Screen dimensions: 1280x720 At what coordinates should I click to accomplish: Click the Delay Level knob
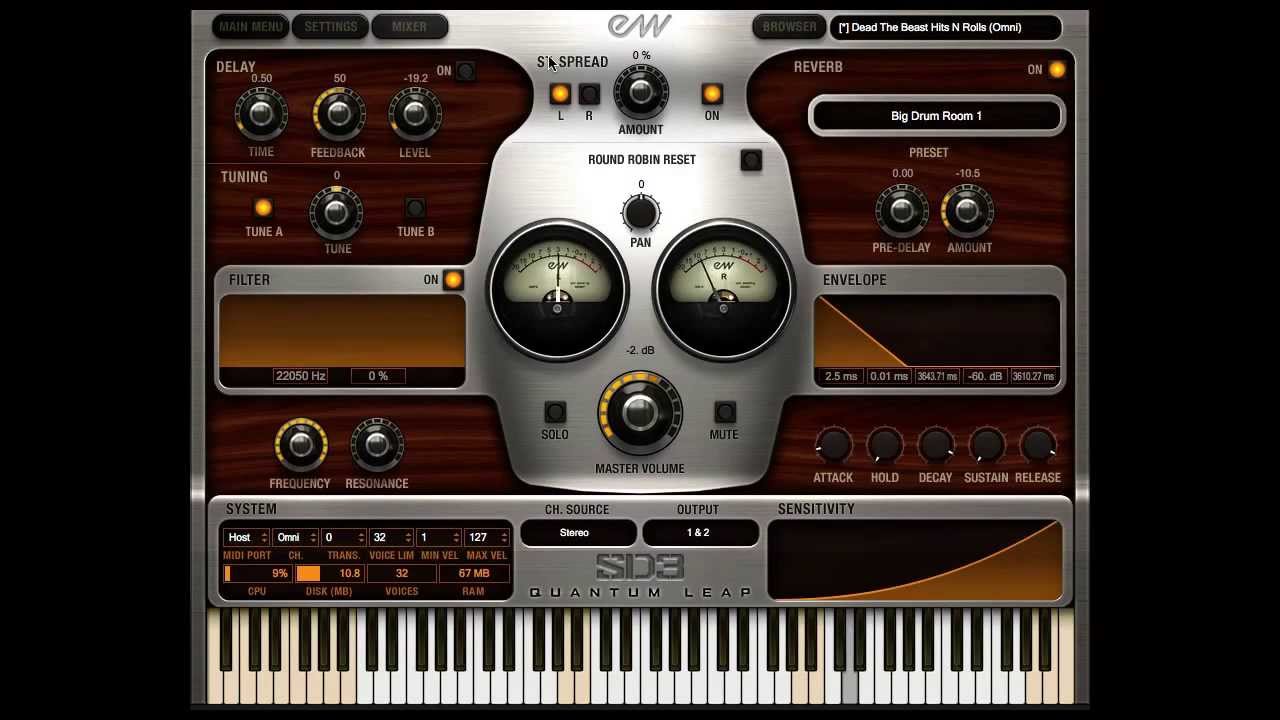tap(415, 114)
